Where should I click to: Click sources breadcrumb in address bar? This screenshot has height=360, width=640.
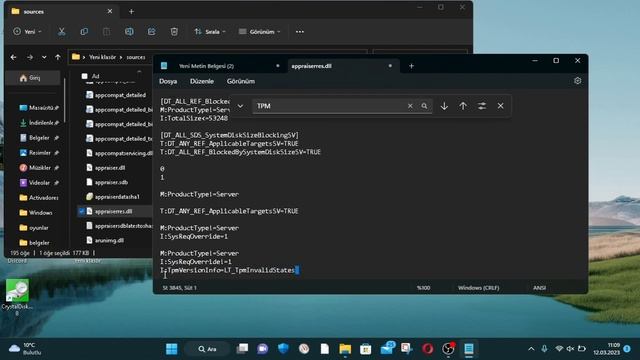(x=136, y=57)
